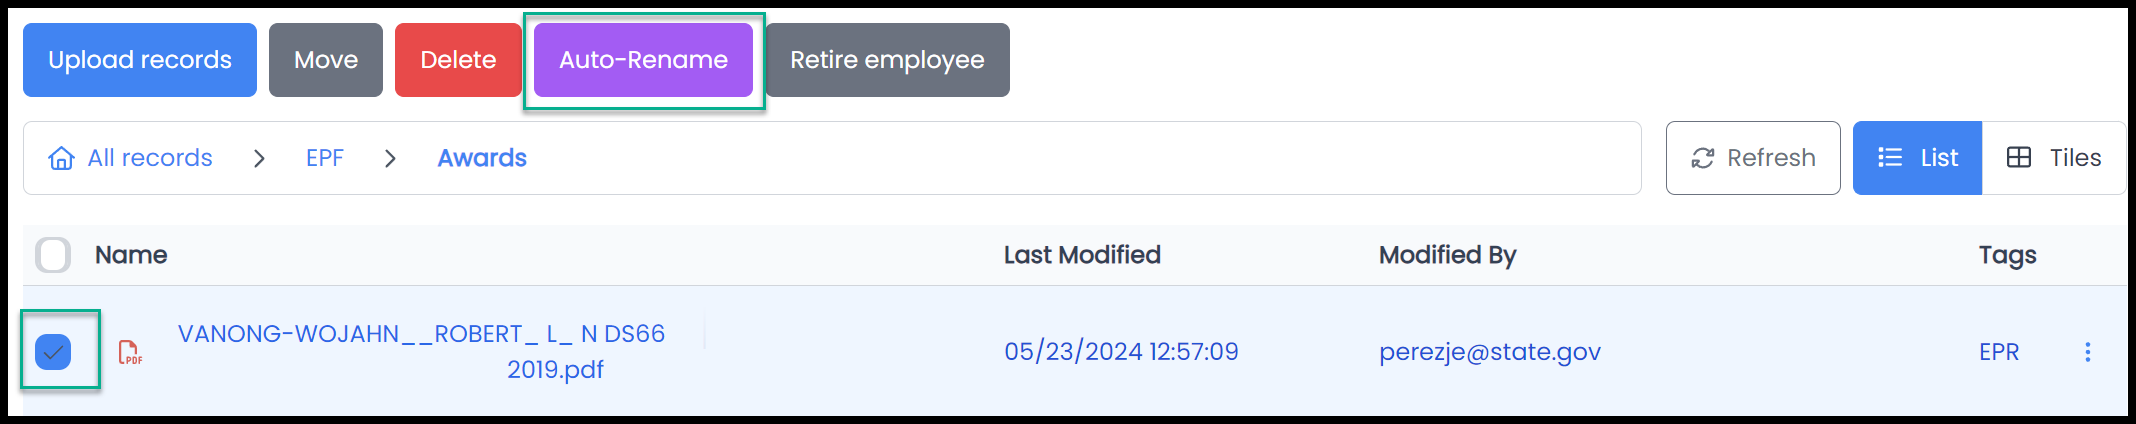Click the chevron after All records

point(259,158)
